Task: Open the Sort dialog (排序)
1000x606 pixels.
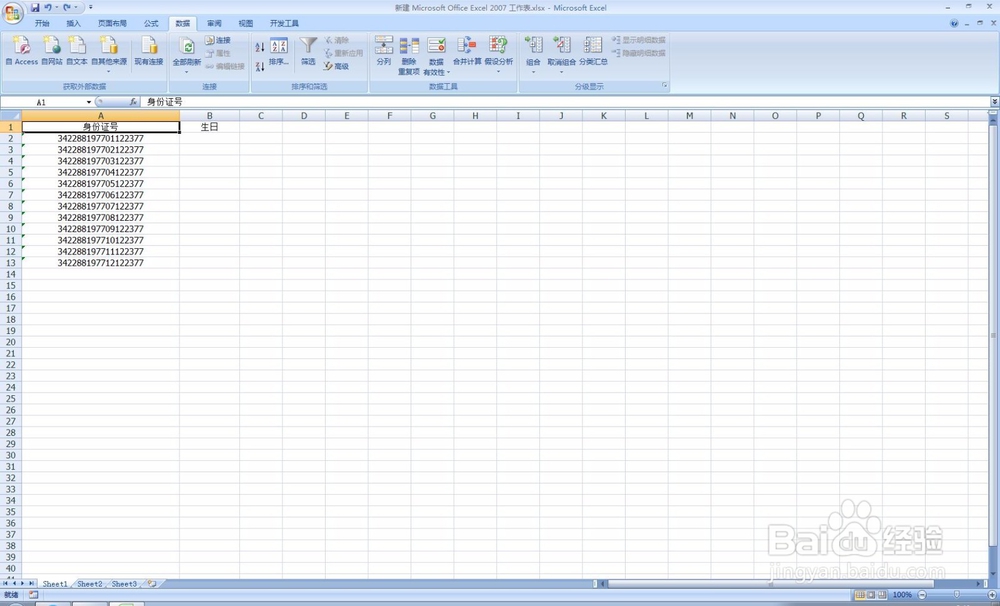Action: (x=279, y=51)
